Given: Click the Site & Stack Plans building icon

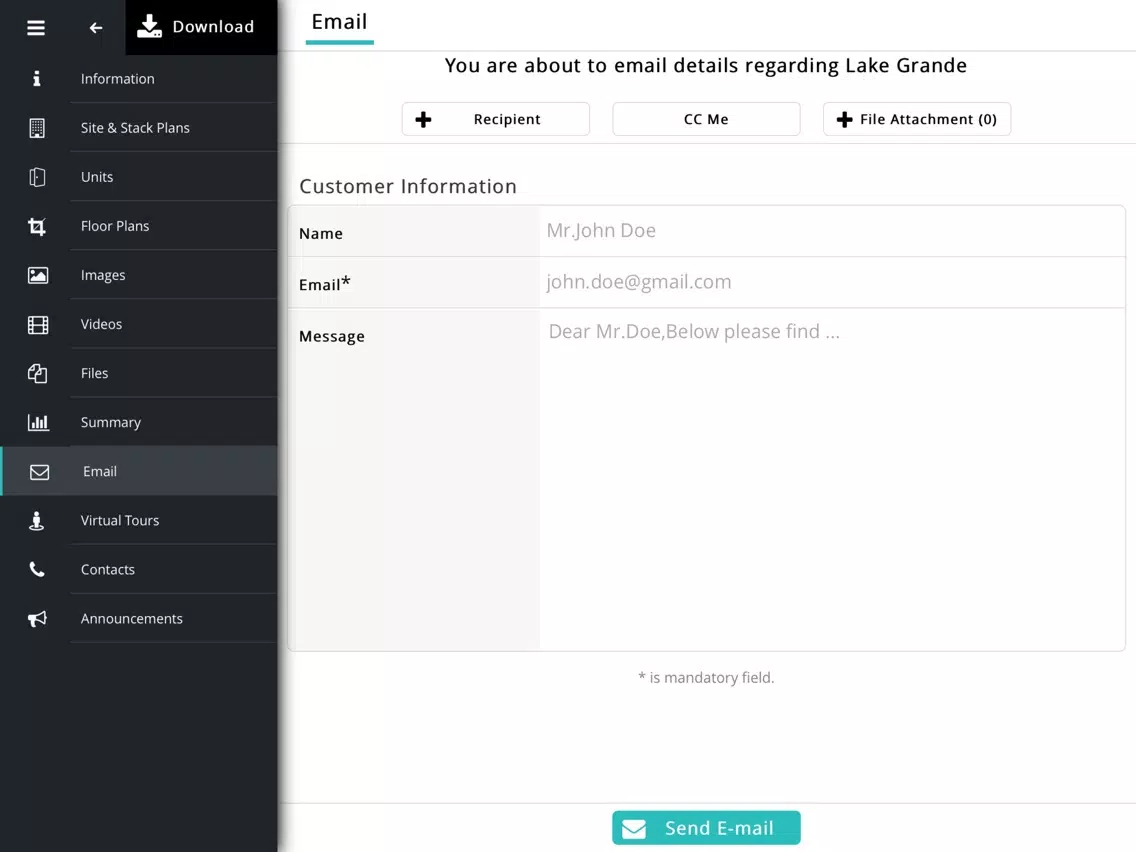Looking at the screenshot, I should coord(37,128).
